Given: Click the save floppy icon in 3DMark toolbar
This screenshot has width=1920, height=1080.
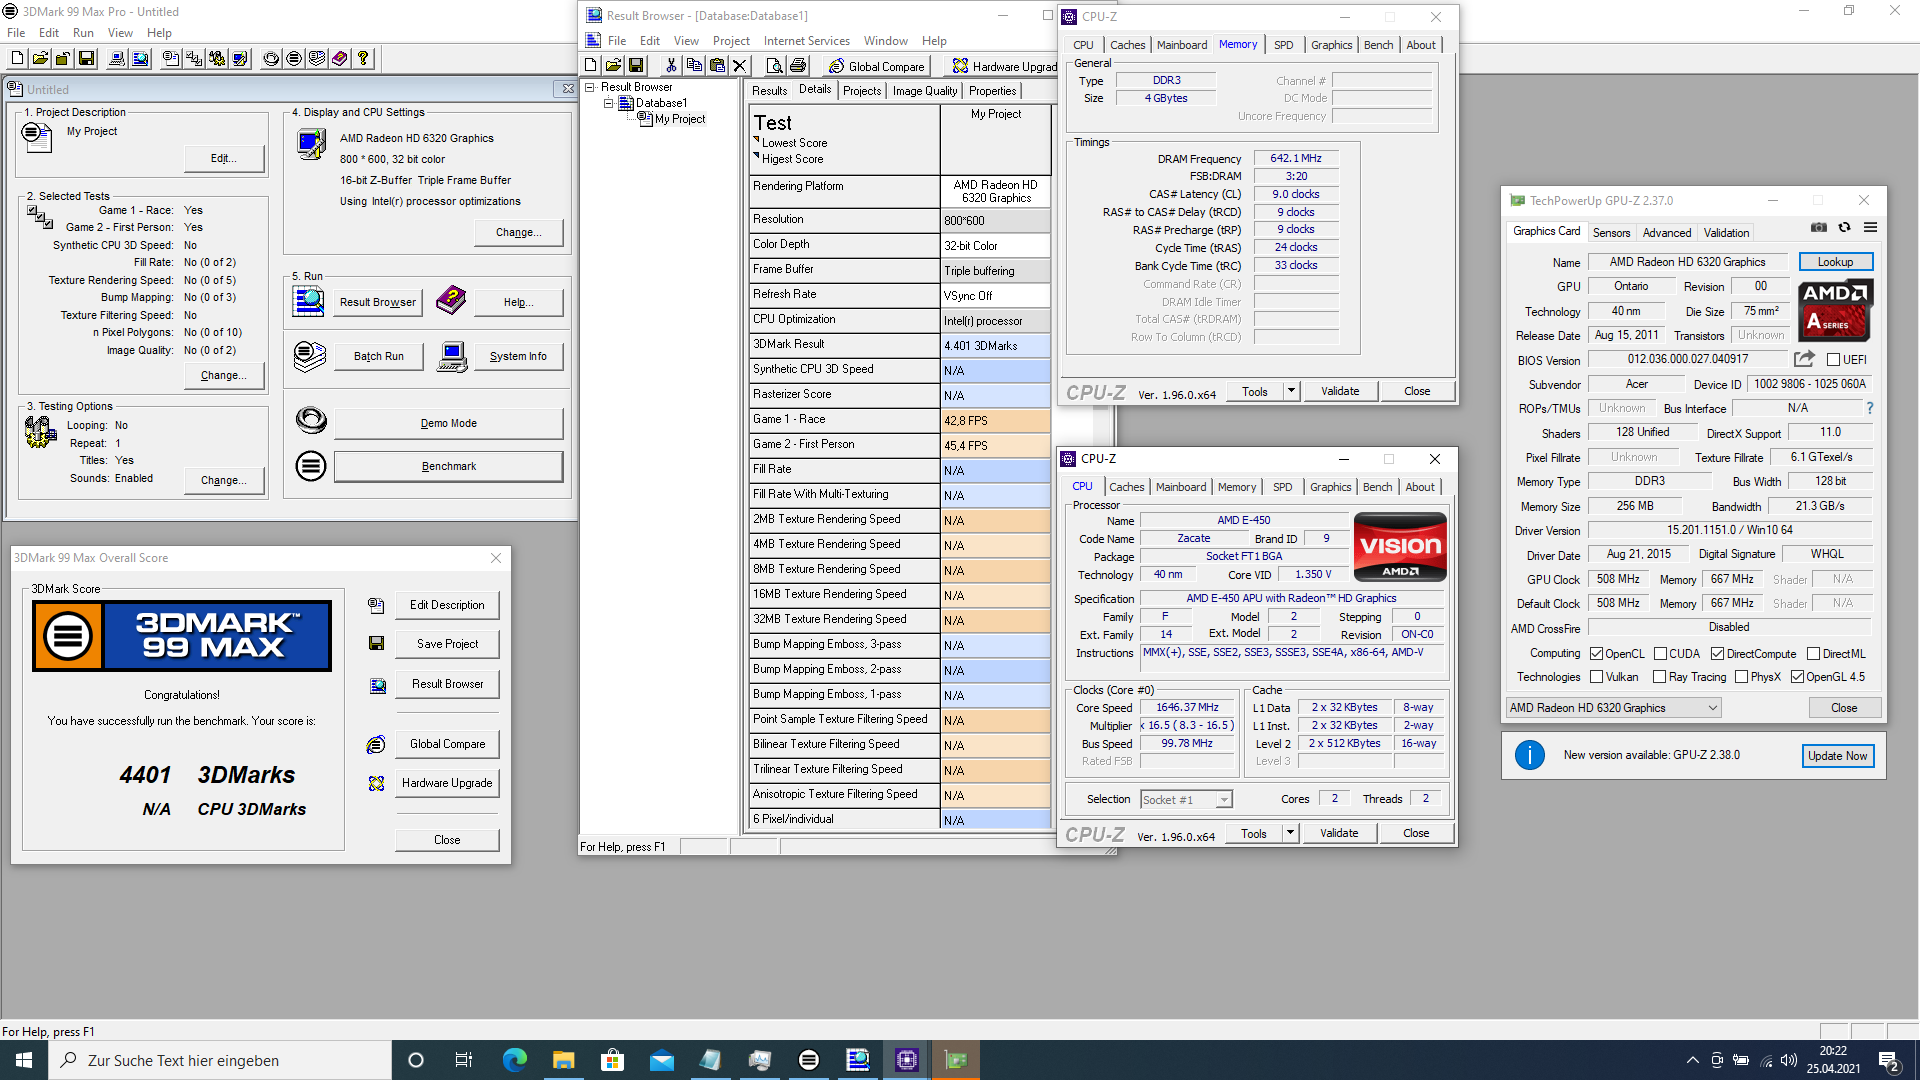Looking at the screenshot, I should (87, 59).
